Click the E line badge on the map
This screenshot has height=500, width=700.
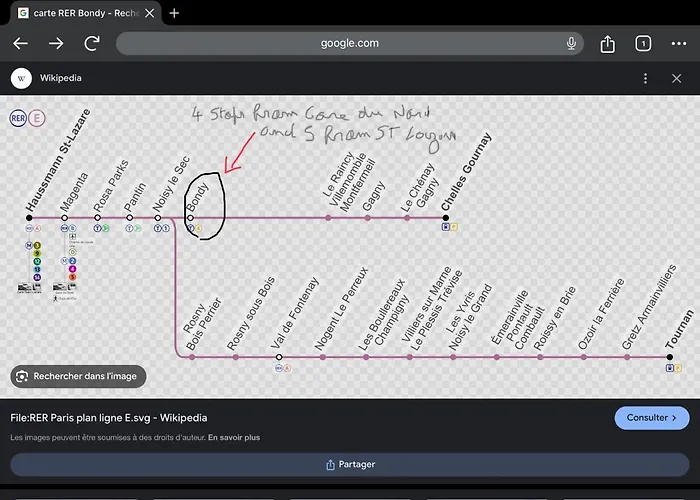pyautogui.click(x=37, y=118)
